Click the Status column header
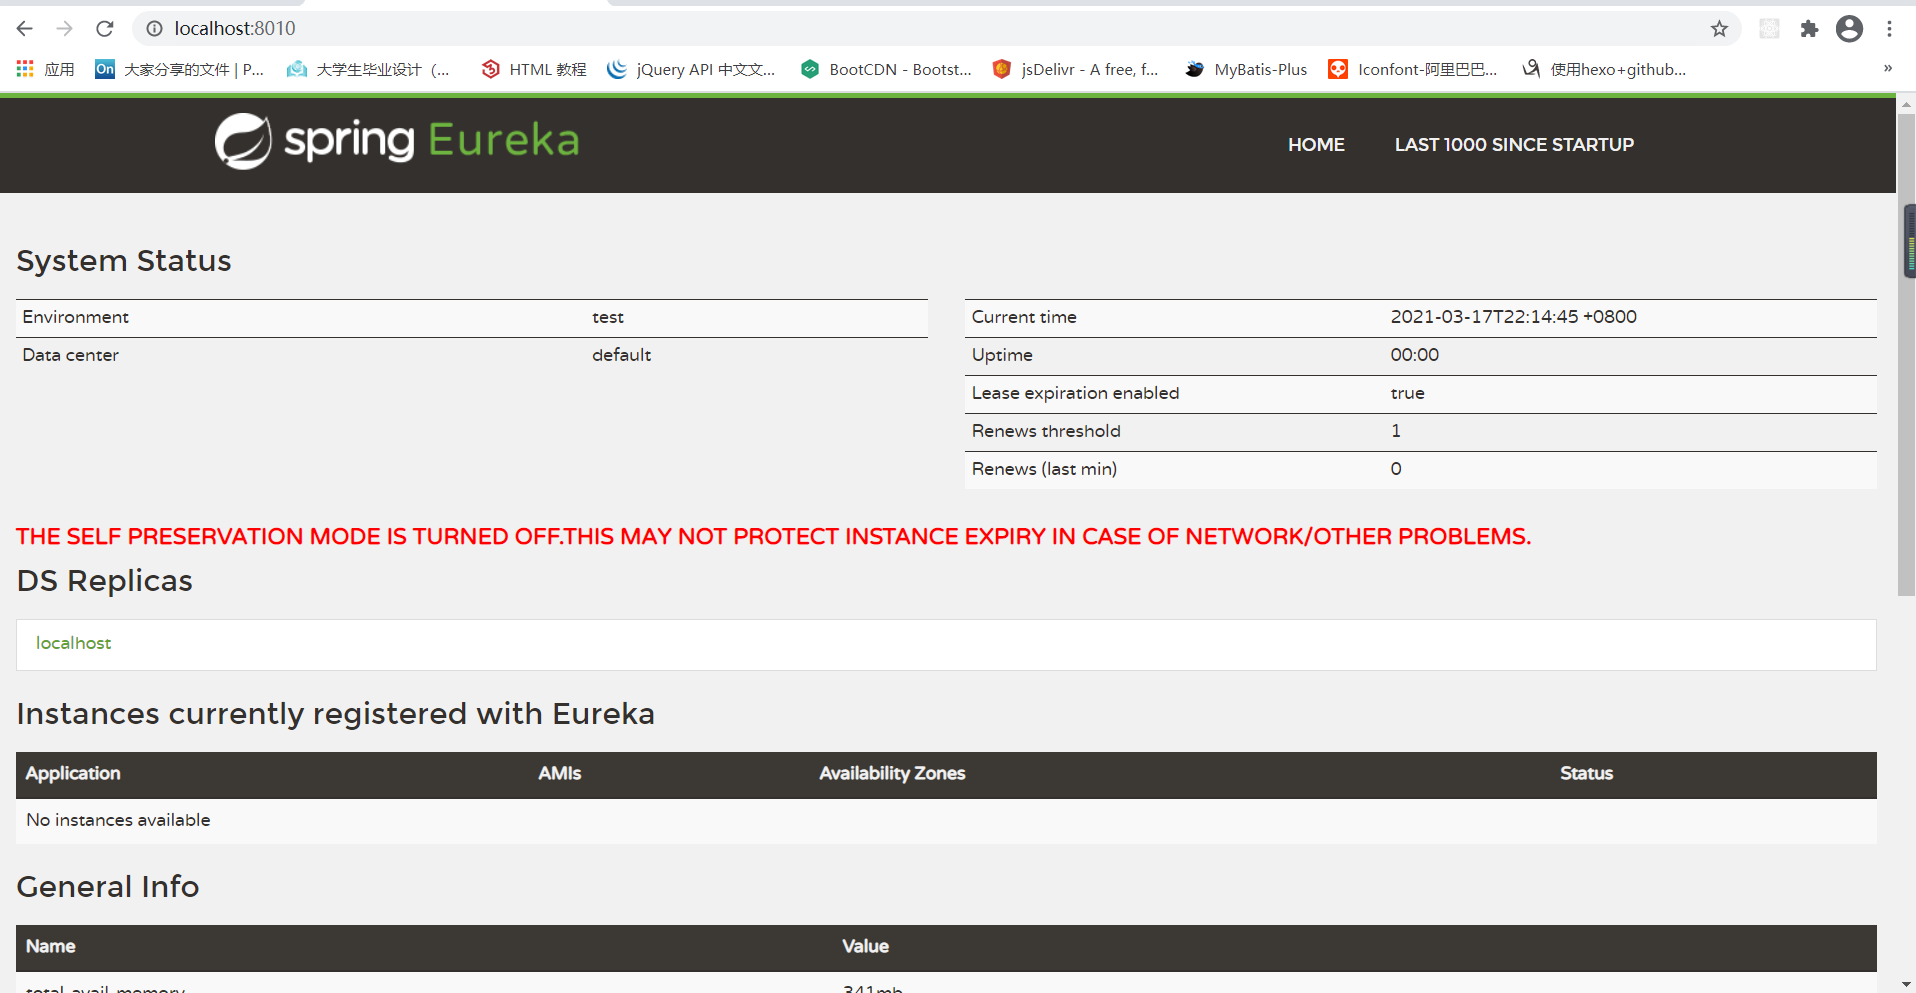This screenshot has height=993, width=1916. pyautogui.click(x=1586, y=773)
